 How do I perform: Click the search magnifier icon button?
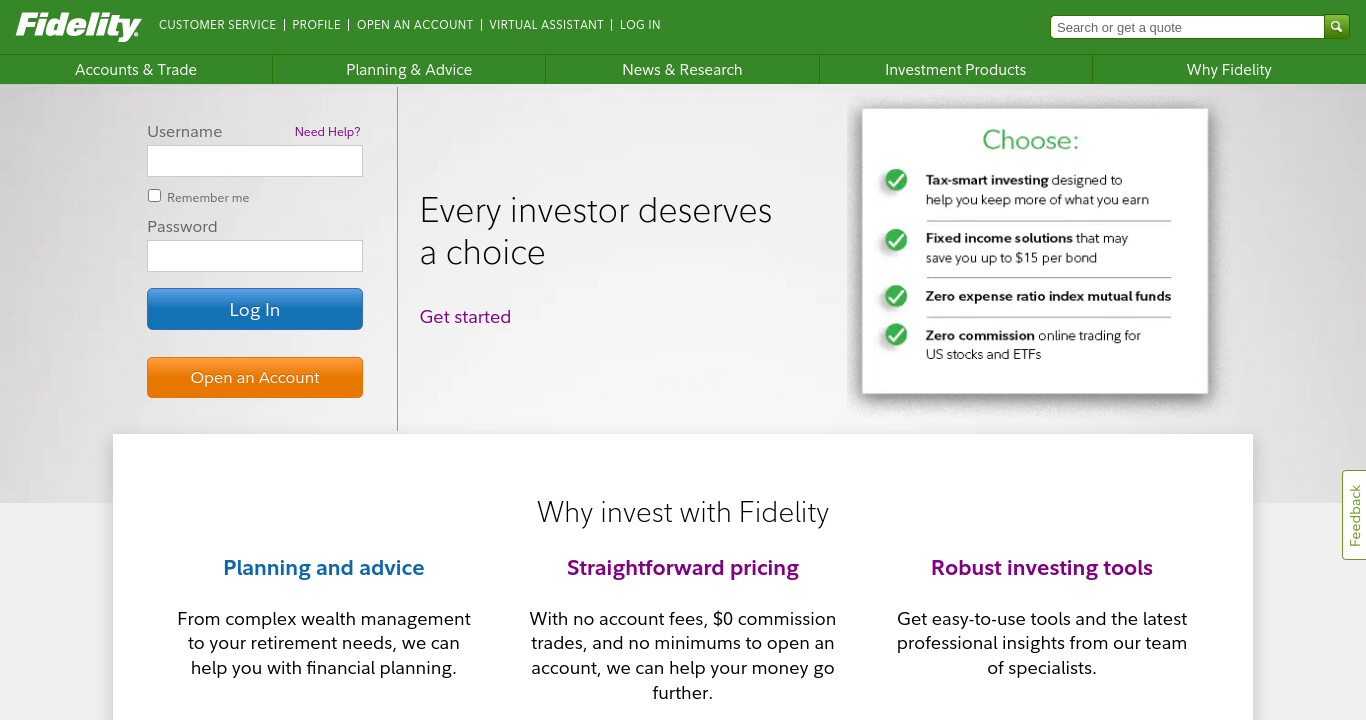click(1337, 27)
